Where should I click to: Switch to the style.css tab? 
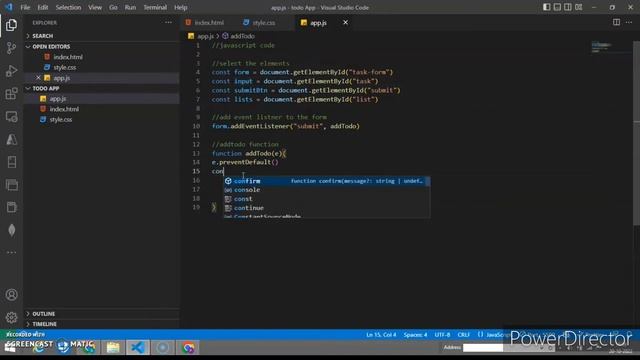pyautogui.click(x=263, y=22)
